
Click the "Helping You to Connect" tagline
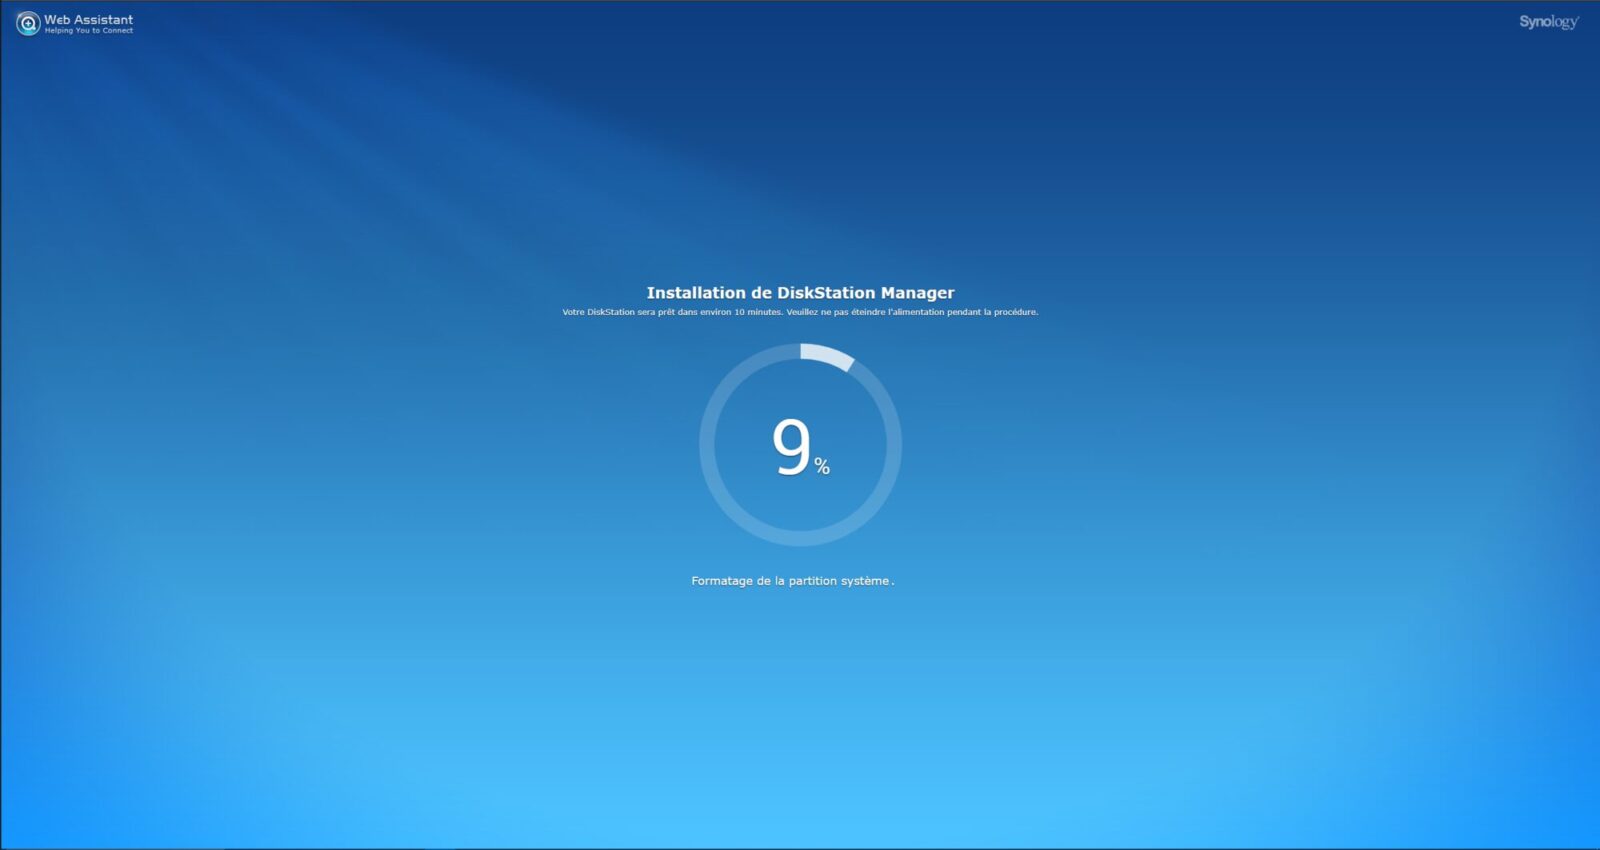[x=88, y=31]
